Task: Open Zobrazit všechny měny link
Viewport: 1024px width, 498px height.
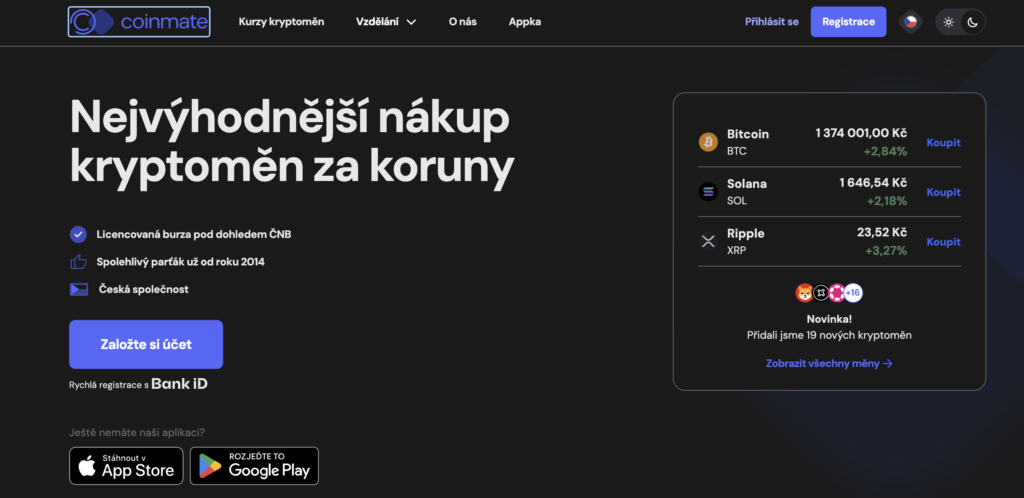Action: click(829, 364)
